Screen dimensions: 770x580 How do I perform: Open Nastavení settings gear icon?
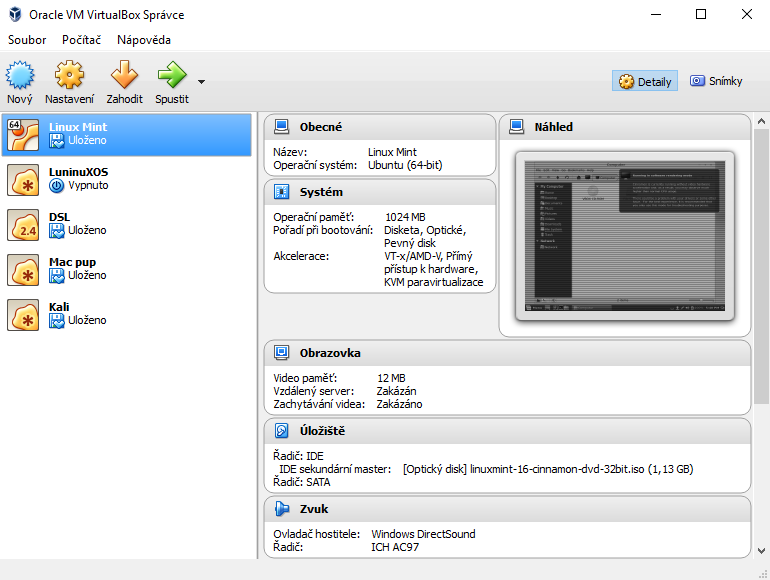69,75
